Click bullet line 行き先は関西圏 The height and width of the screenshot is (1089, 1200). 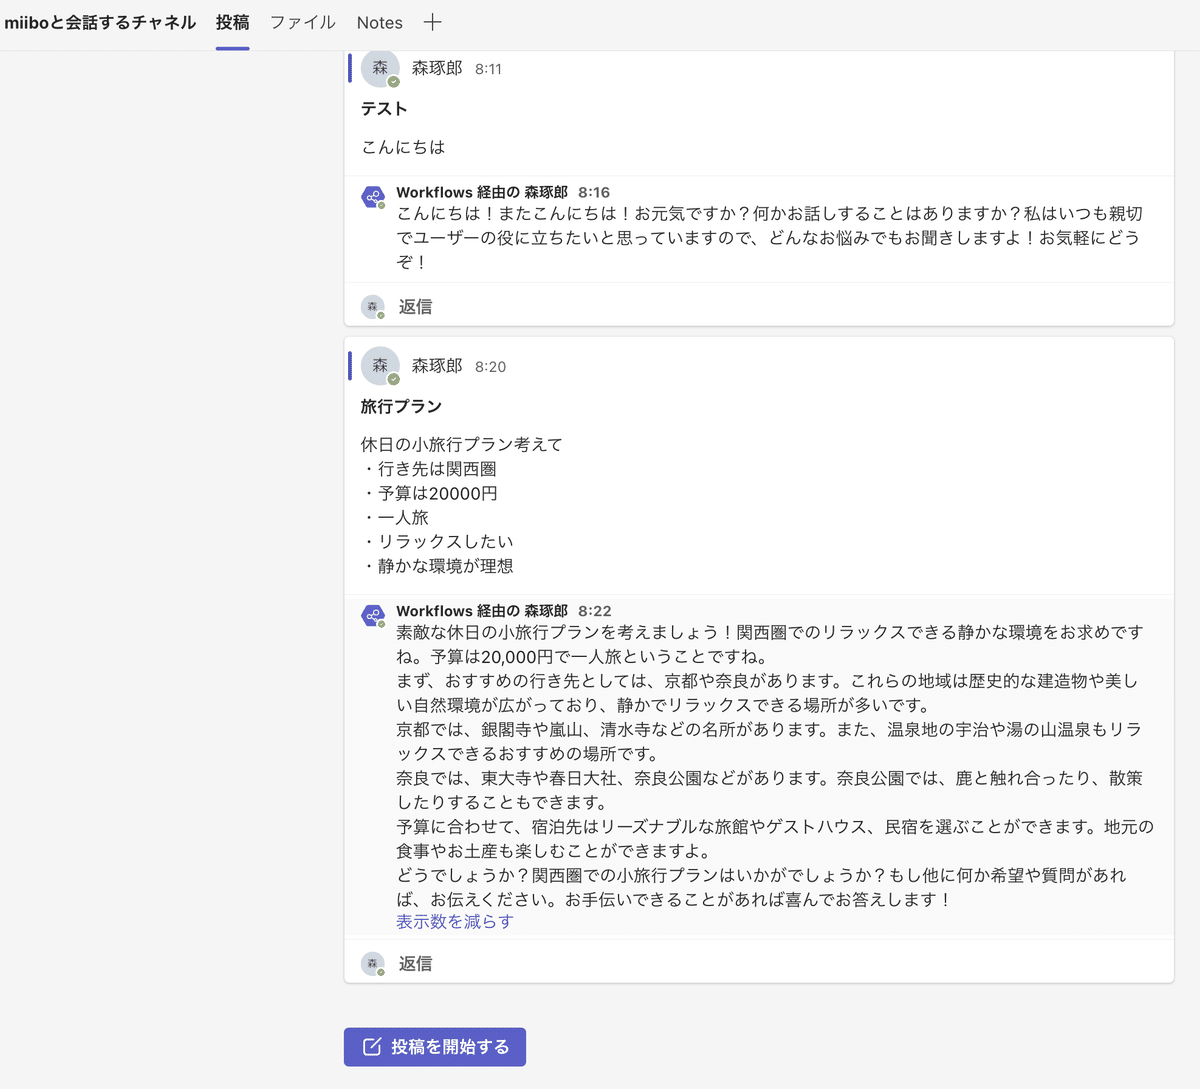coord(429,469)
